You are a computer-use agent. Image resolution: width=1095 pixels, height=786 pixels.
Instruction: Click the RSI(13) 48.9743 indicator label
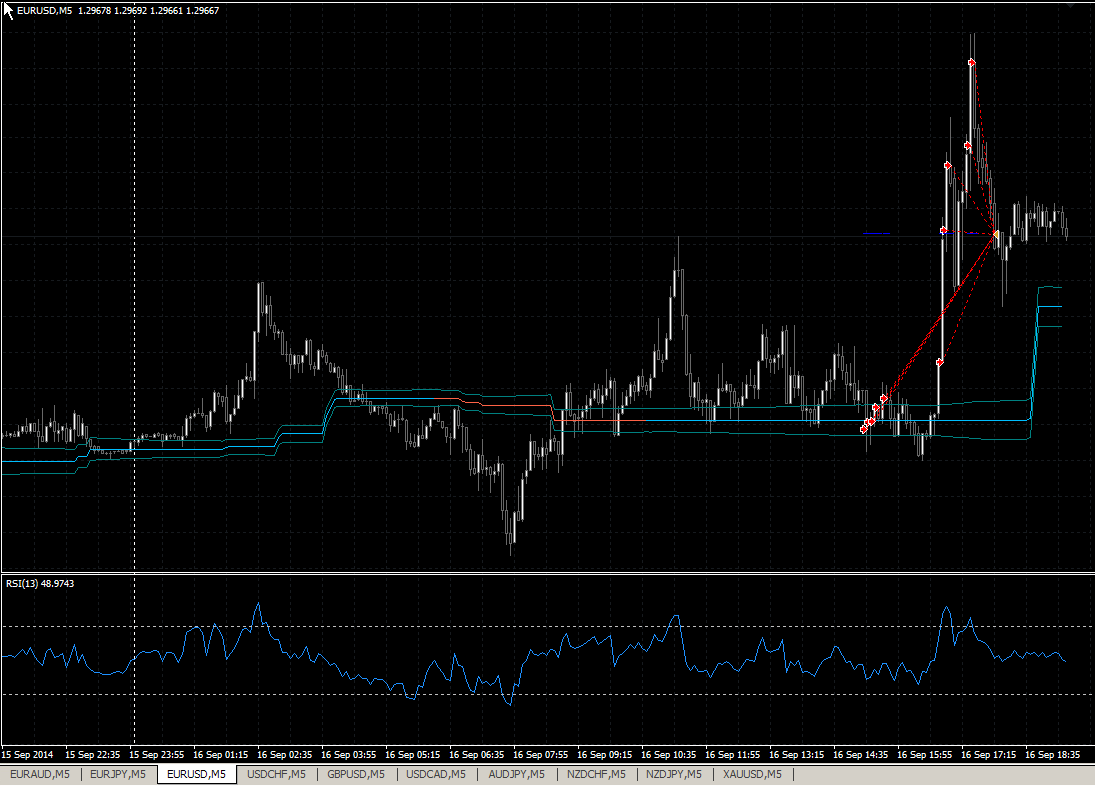[x=40, y=584]
